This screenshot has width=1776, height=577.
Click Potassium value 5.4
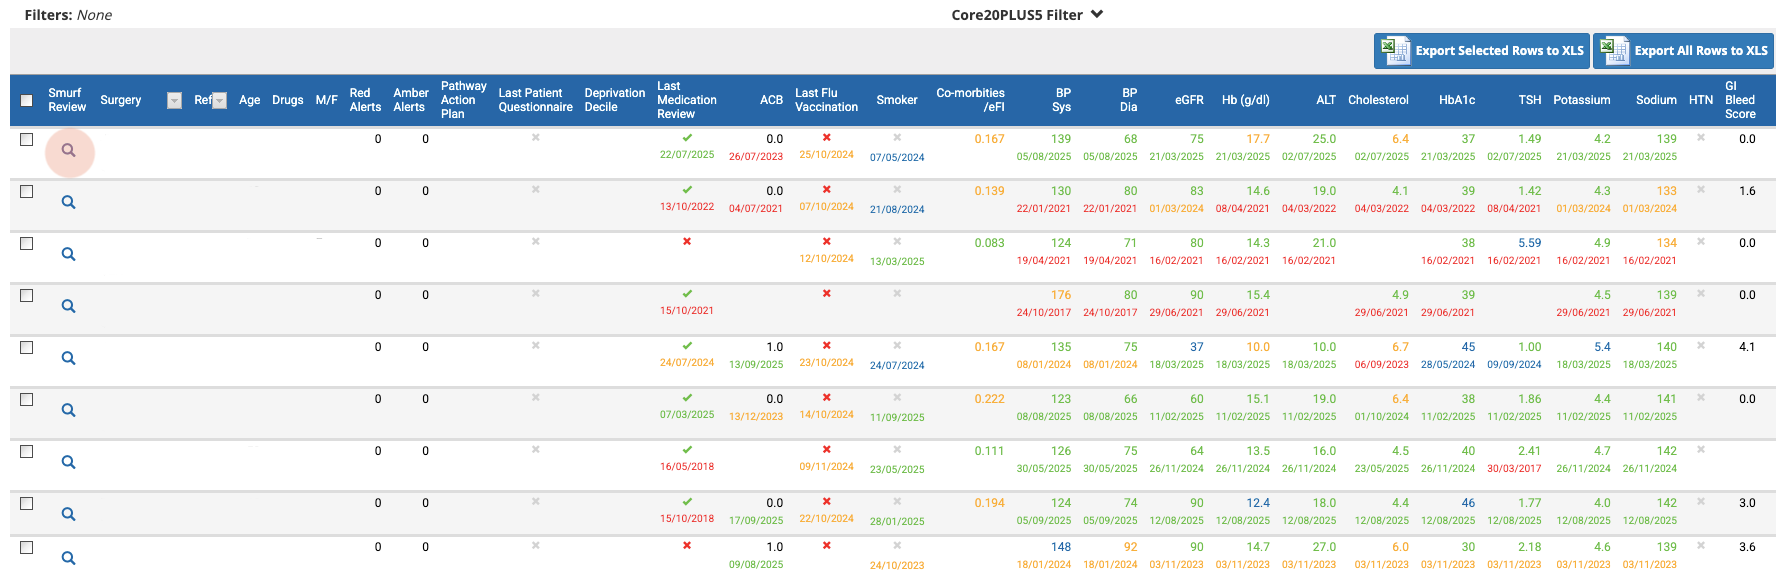click(x=1602, y=347)
